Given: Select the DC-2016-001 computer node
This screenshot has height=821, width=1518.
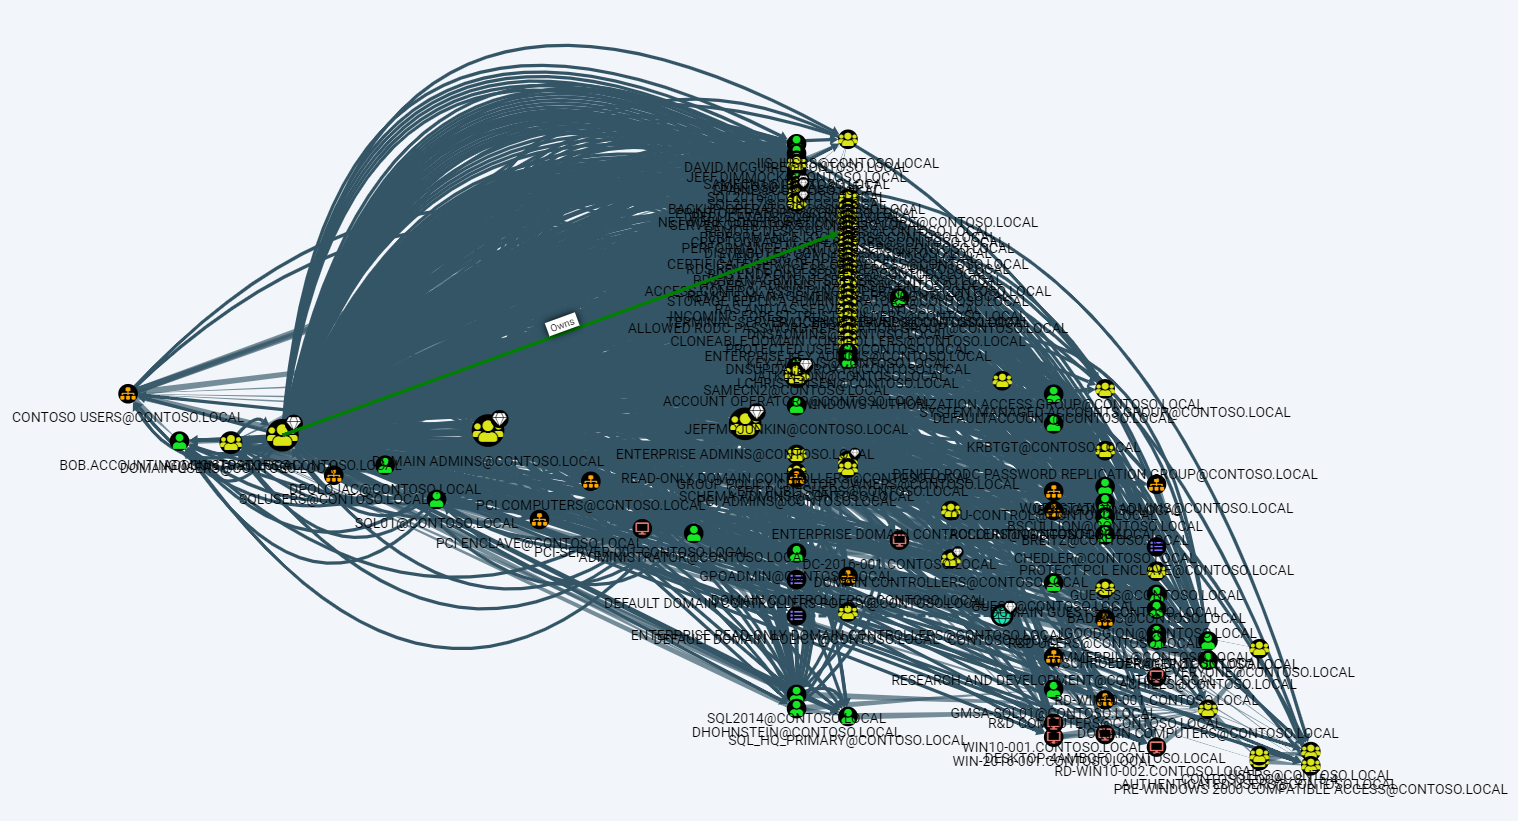Looking at the screenshot, I should coord(899,540).
